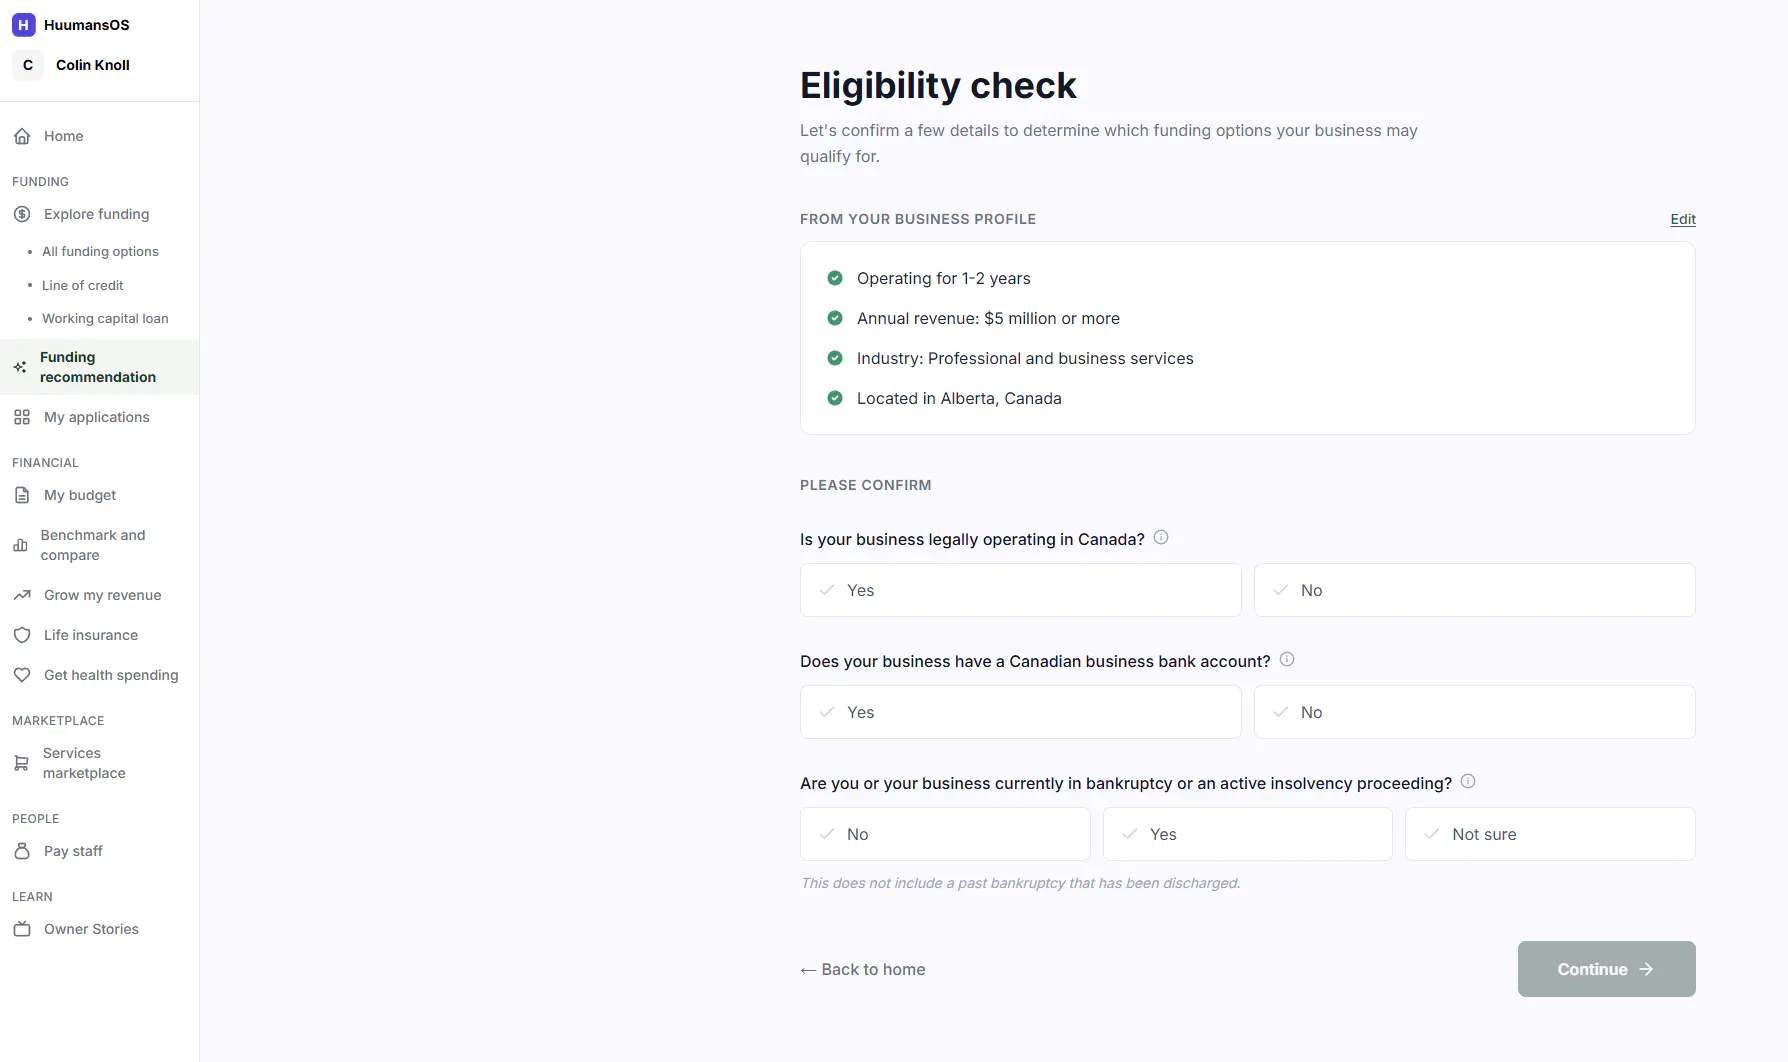Select Yes for current bankruptcy question
Screen dimensions: 1788x1062
[1247, 834]
